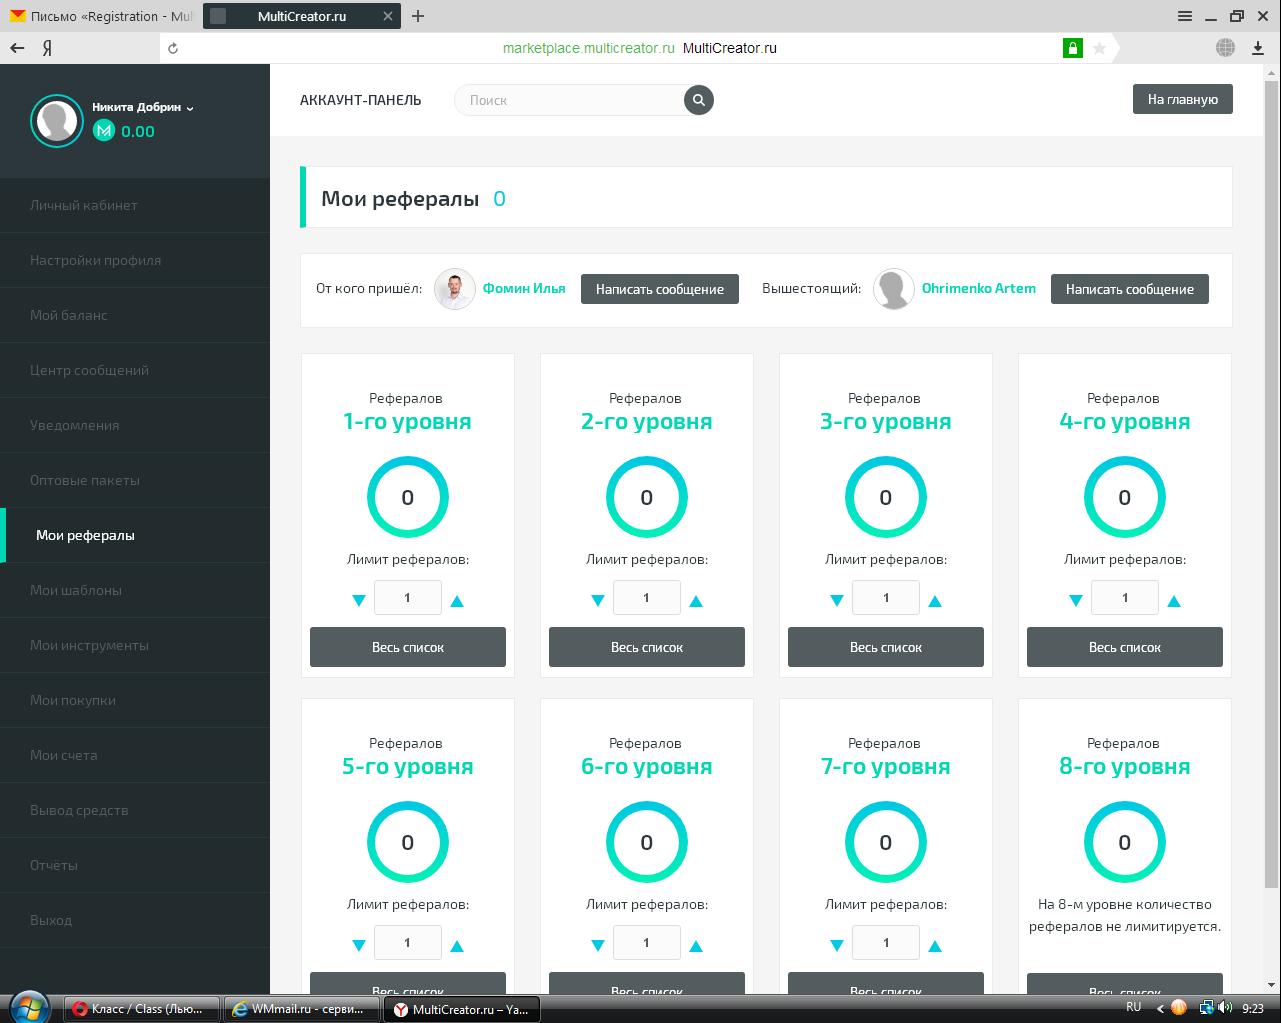Open a new tab with plus icon
1281x1023 pixels.
(418, 16)
